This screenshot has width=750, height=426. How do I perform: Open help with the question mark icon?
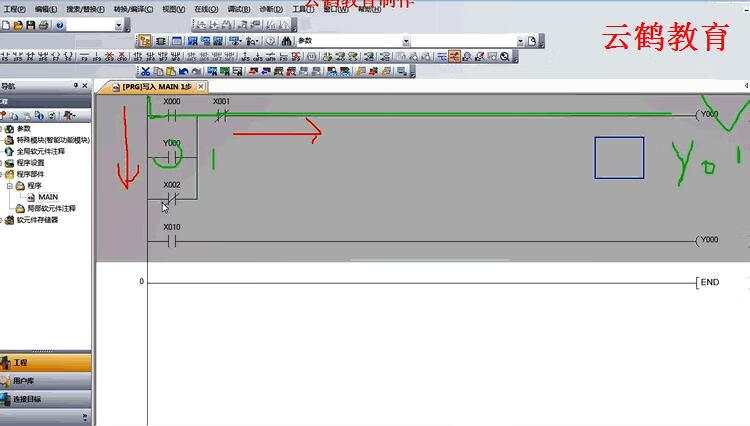tap(59, 25)
